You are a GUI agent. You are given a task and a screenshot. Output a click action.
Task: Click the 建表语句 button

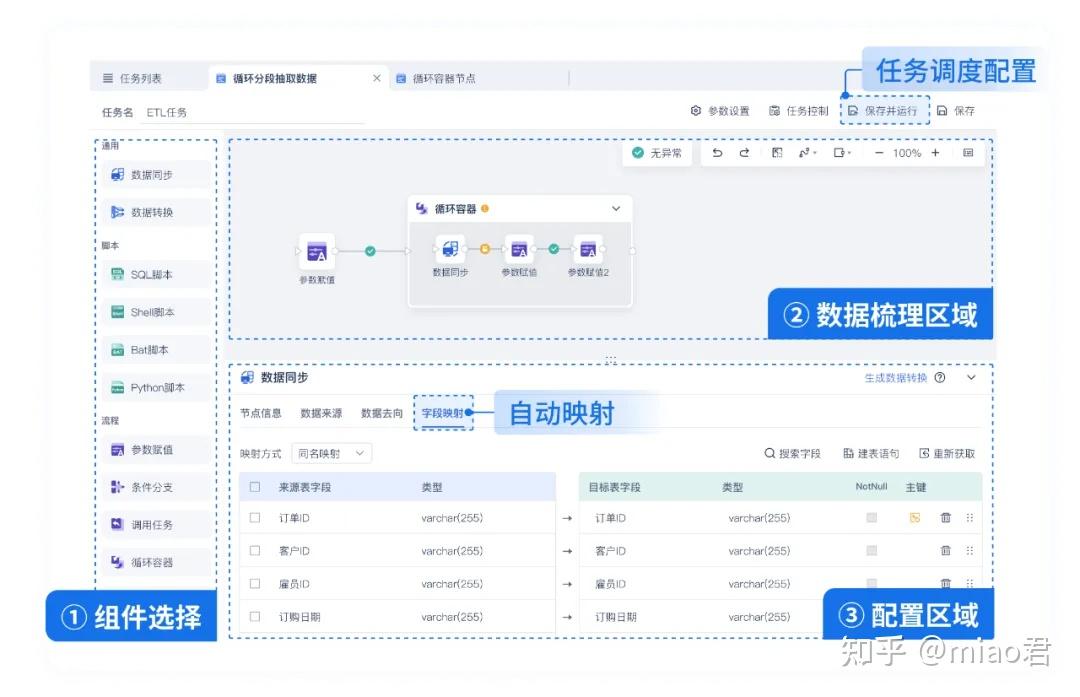[871, 453]
